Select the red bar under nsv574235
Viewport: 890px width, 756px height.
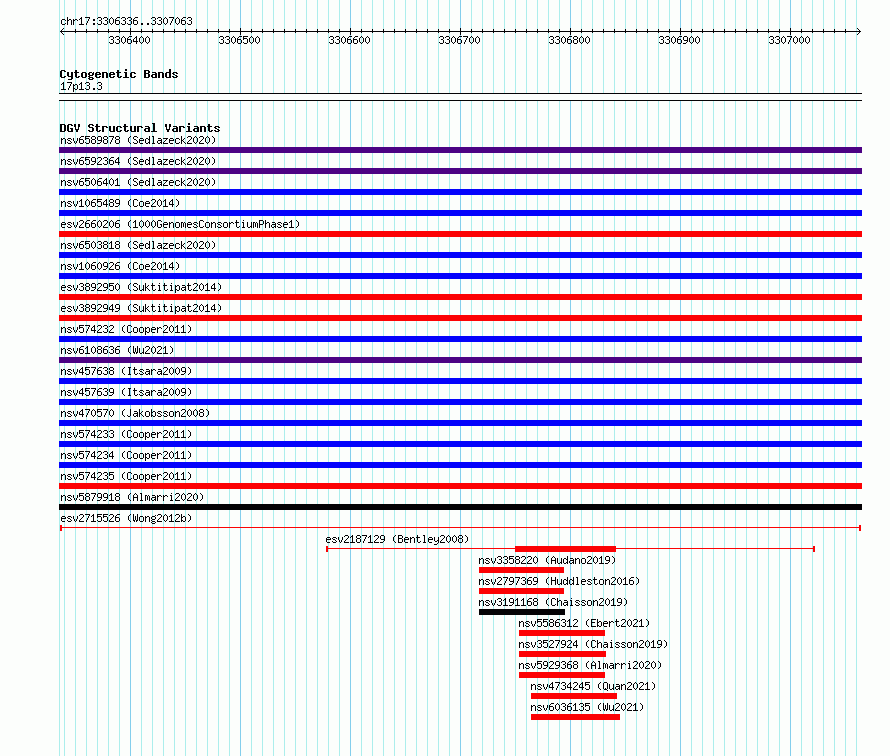point(460,486)
